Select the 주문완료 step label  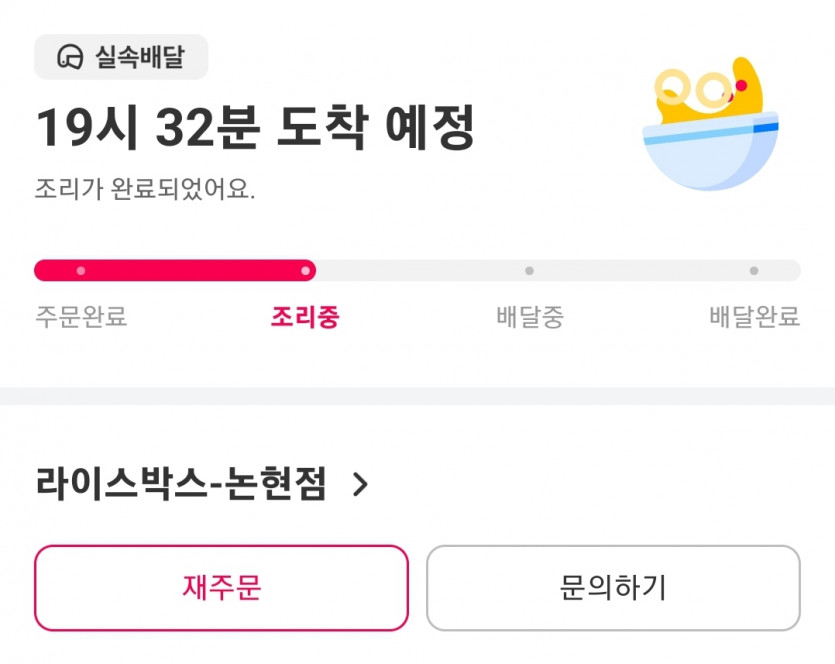(81, 318)
